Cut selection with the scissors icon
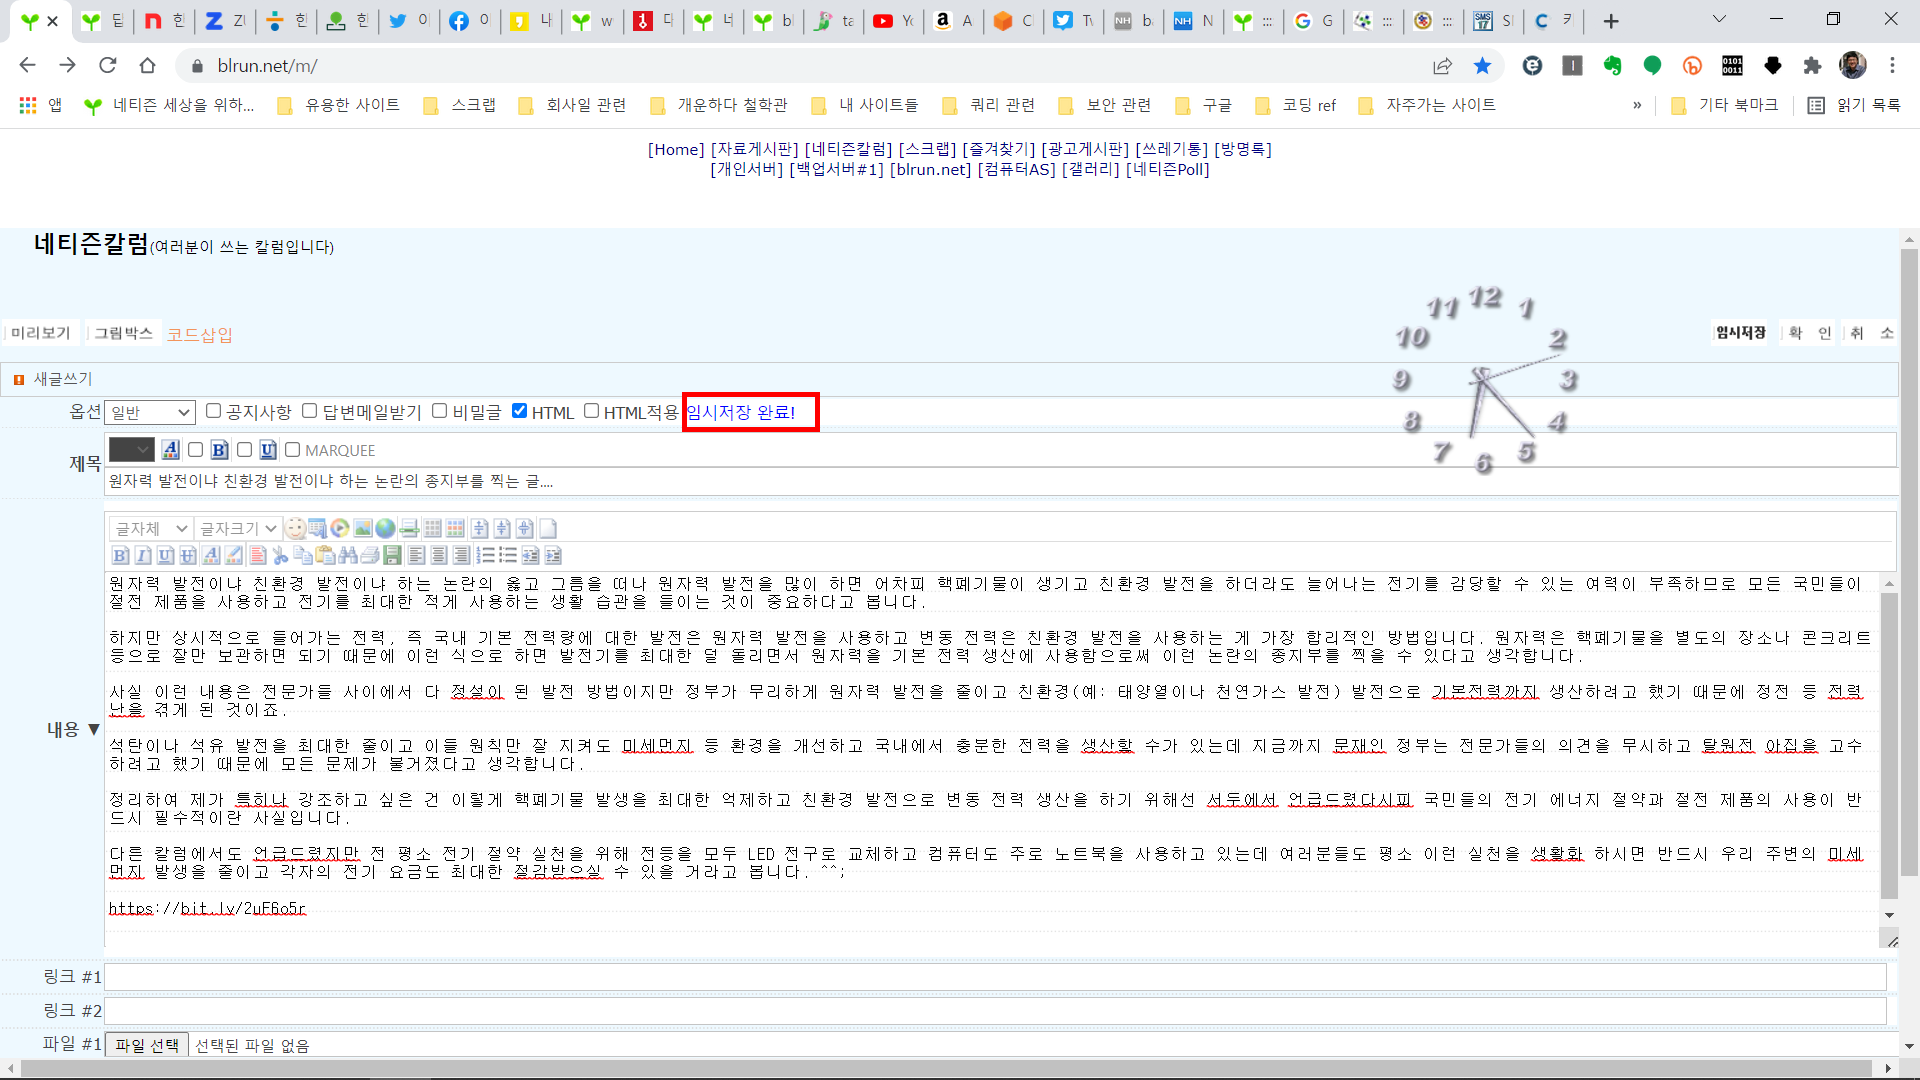Viewport: 1920px width, 1080px height. coord(280,555)
